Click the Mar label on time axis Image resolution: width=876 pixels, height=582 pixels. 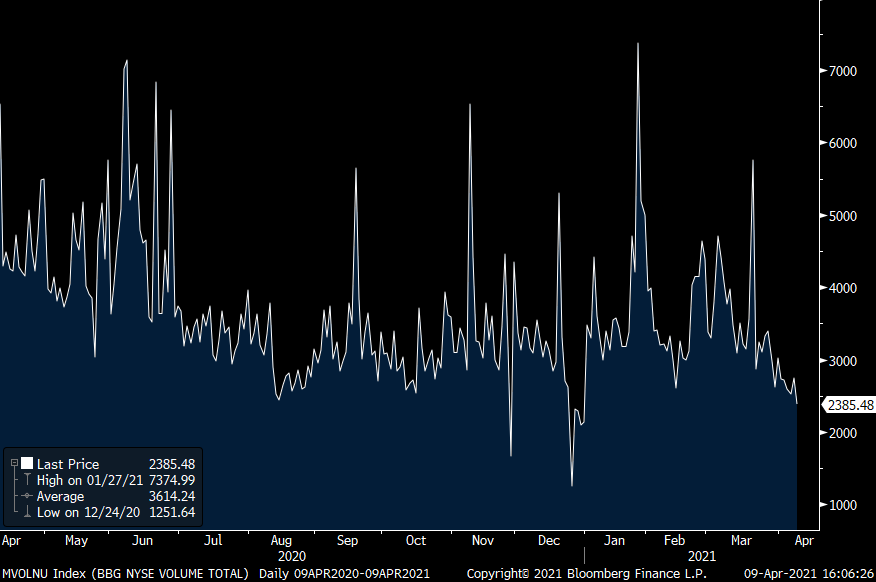(x=741, y=541)
